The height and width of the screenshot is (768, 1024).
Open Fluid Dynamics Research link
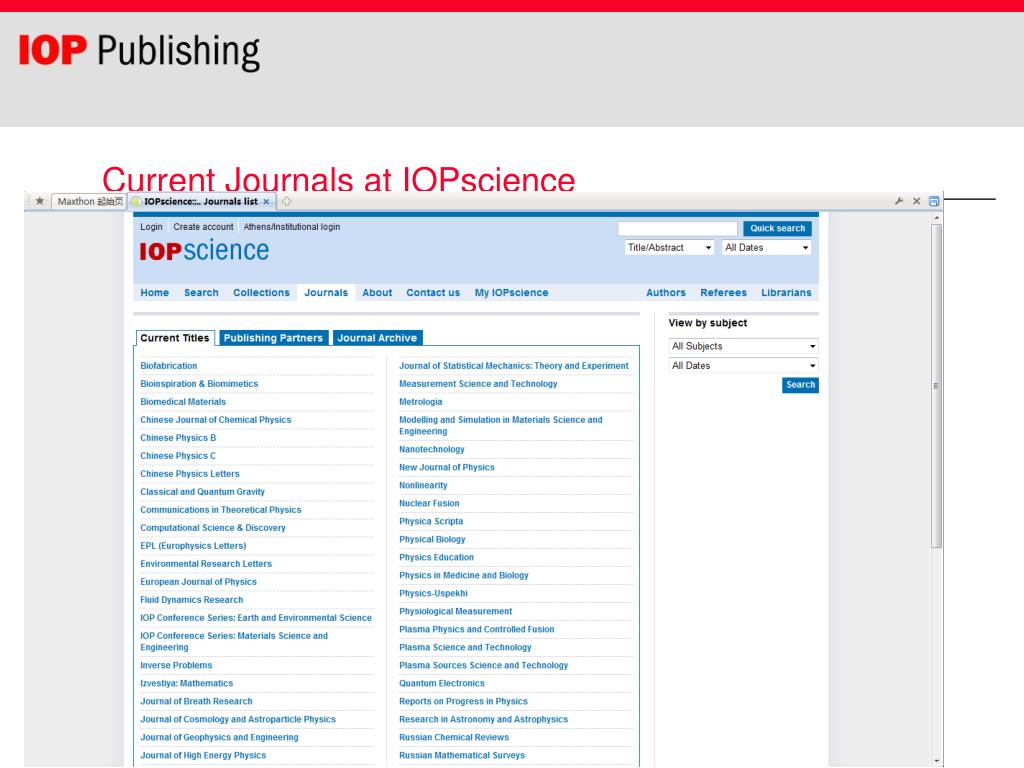pos(191,600)
